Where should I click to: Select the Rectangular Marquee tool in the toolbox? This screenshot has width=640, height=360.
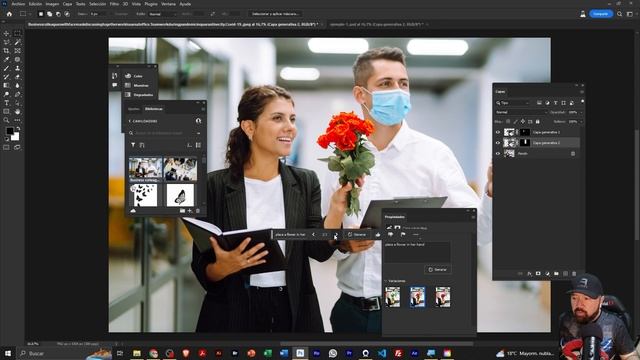pos(17,33)
